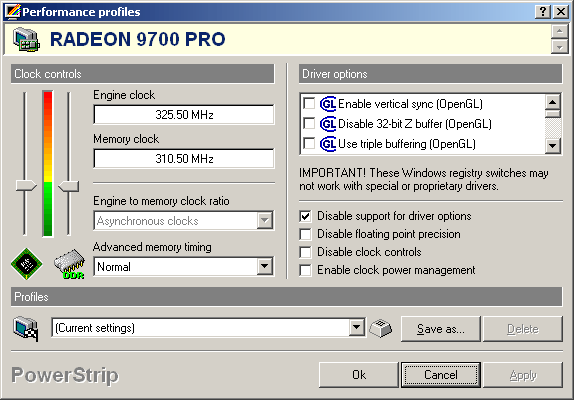Open the profiles Current settings dropdown
This screenshot has height=400, width=574.
(356, 327)
